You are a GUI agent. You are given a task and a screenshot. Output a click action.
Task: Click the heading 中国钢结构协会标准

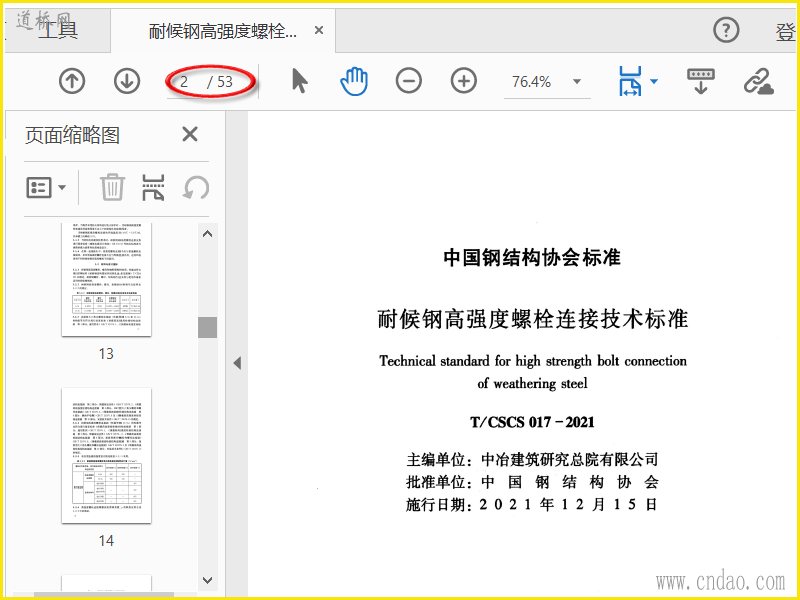pyautogui.click(x=532, y=257)
